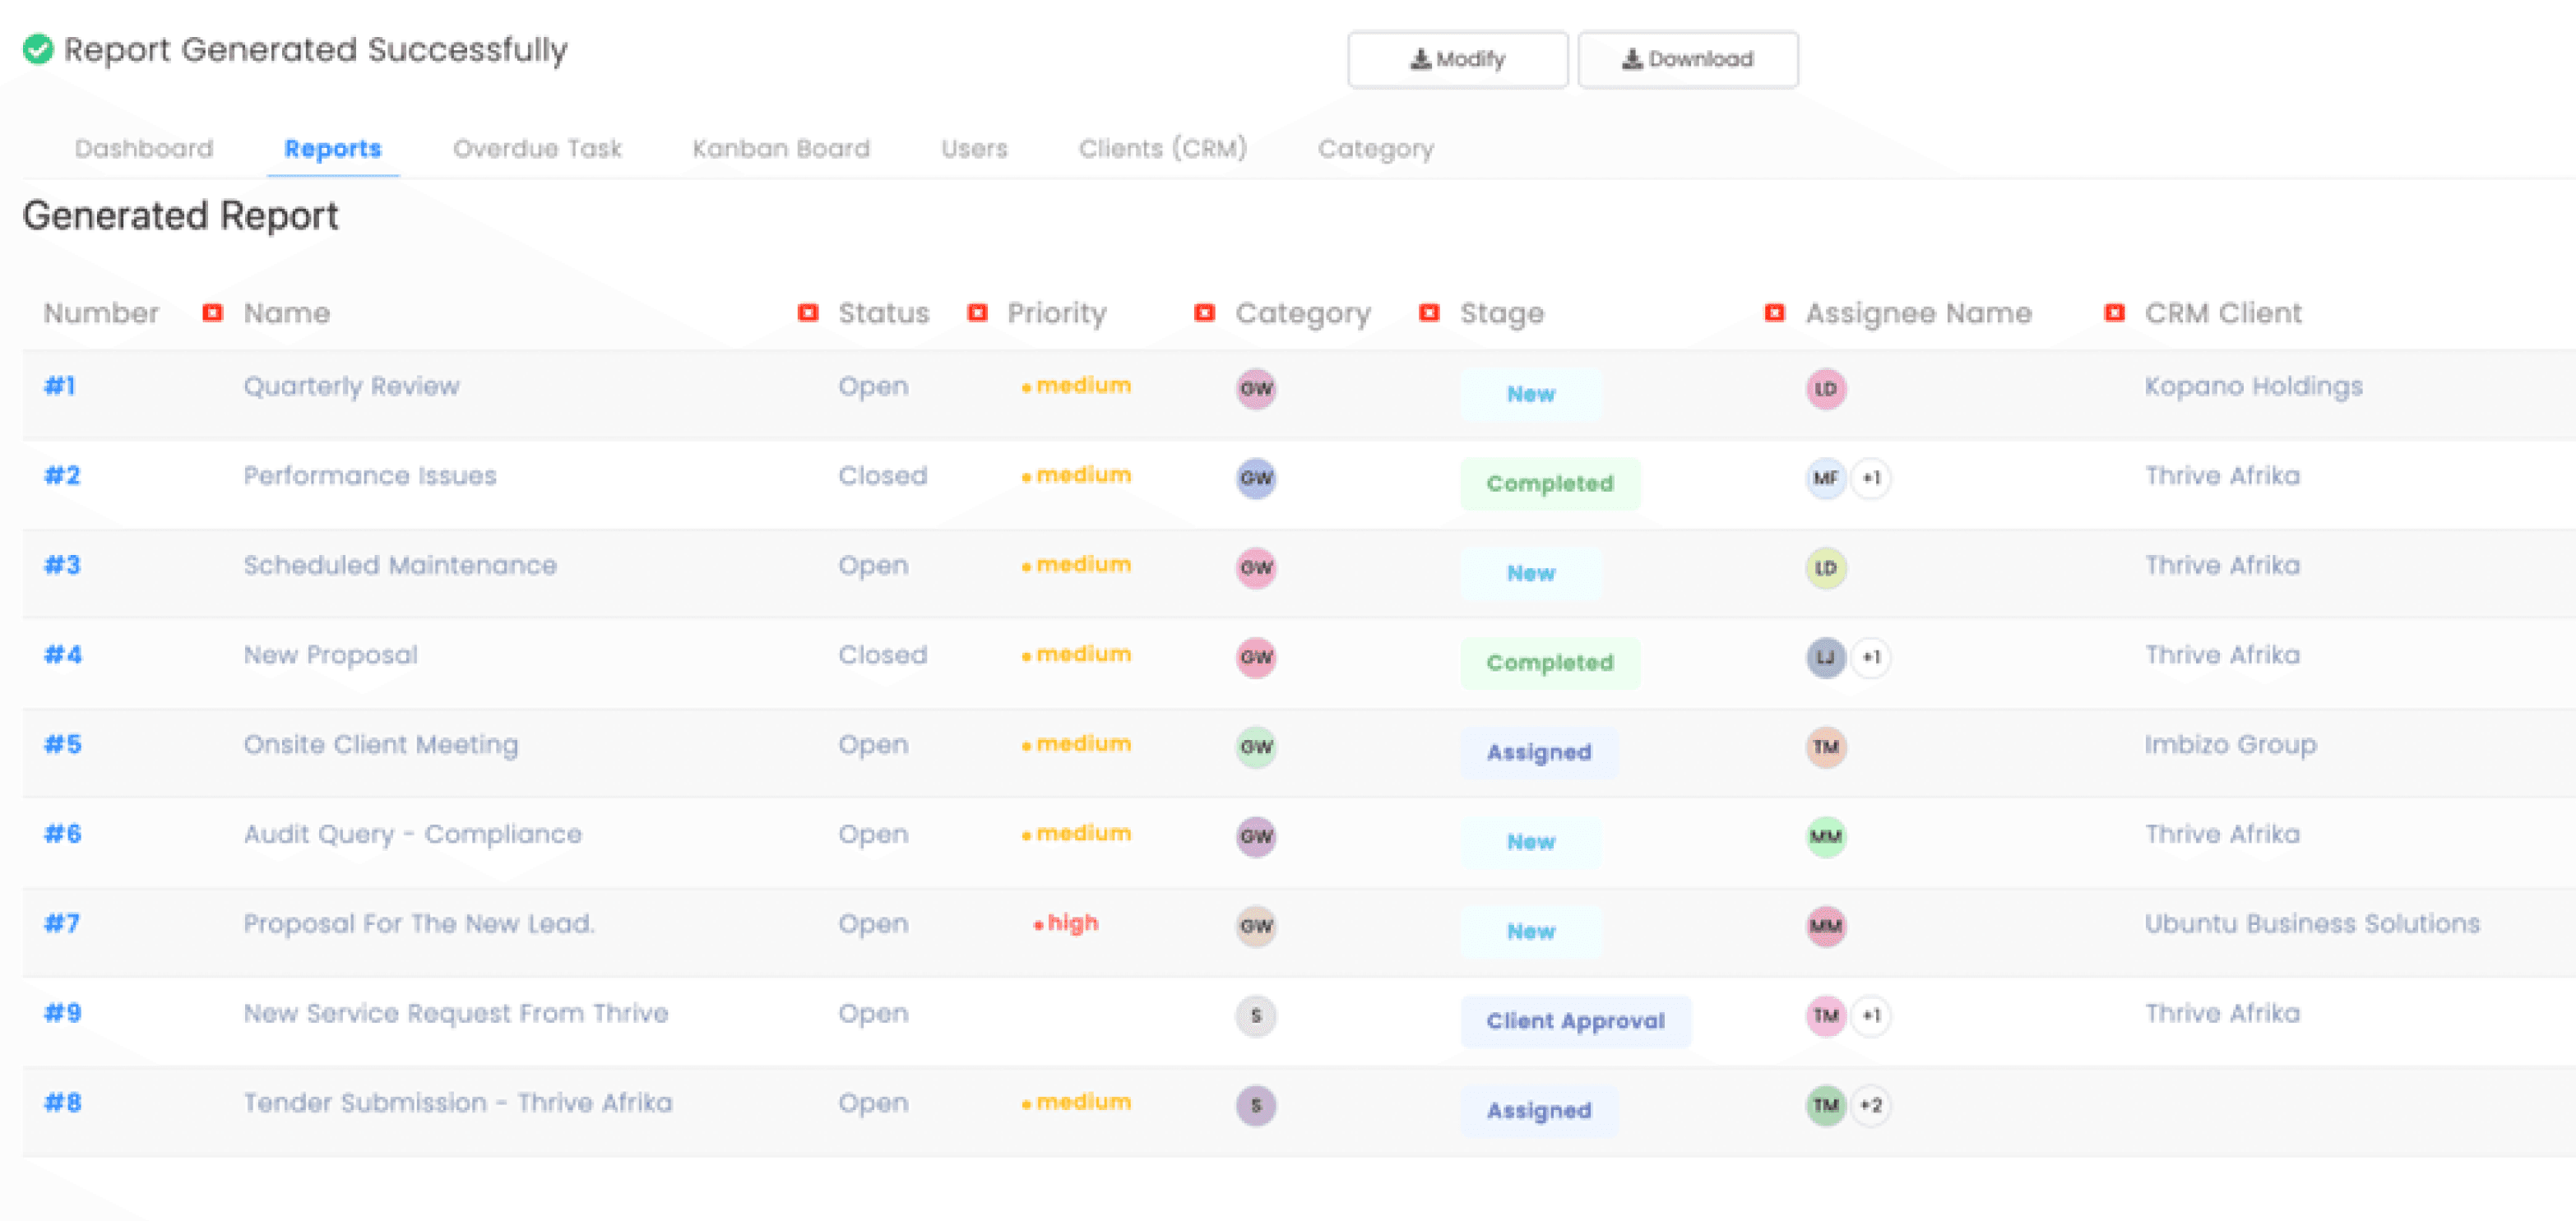This screenshot has height=1221, width=2576.
Task: Click the Modify button
Action: pyautogui.click(x=1457, y=59)
